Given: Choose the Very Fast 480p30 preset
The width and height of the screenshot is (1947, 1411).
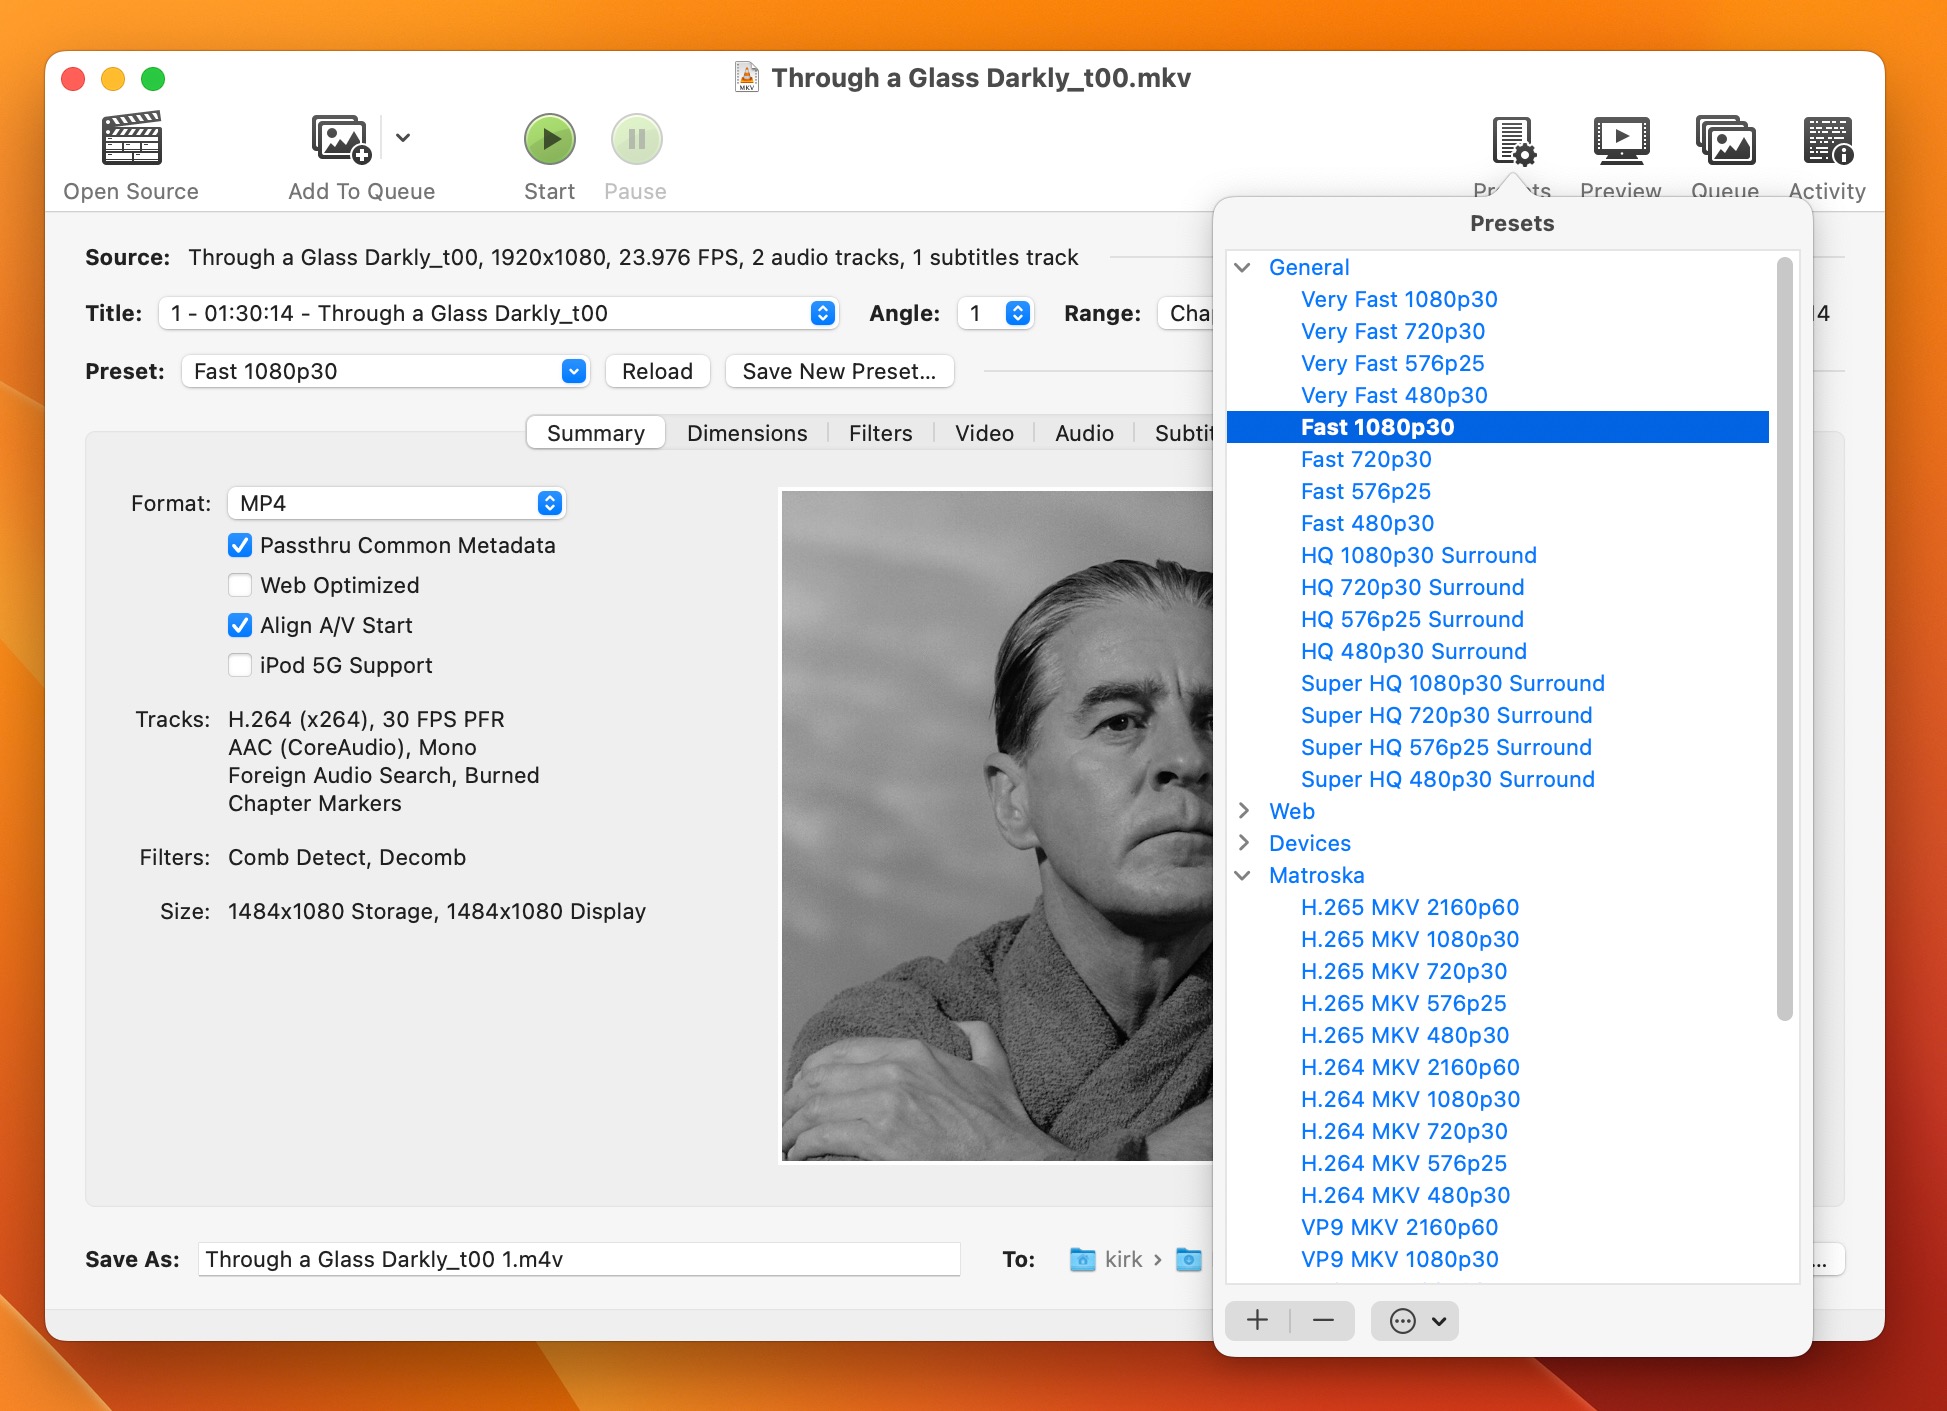Looking at the screenshot, I should [x=1394, y=395].
